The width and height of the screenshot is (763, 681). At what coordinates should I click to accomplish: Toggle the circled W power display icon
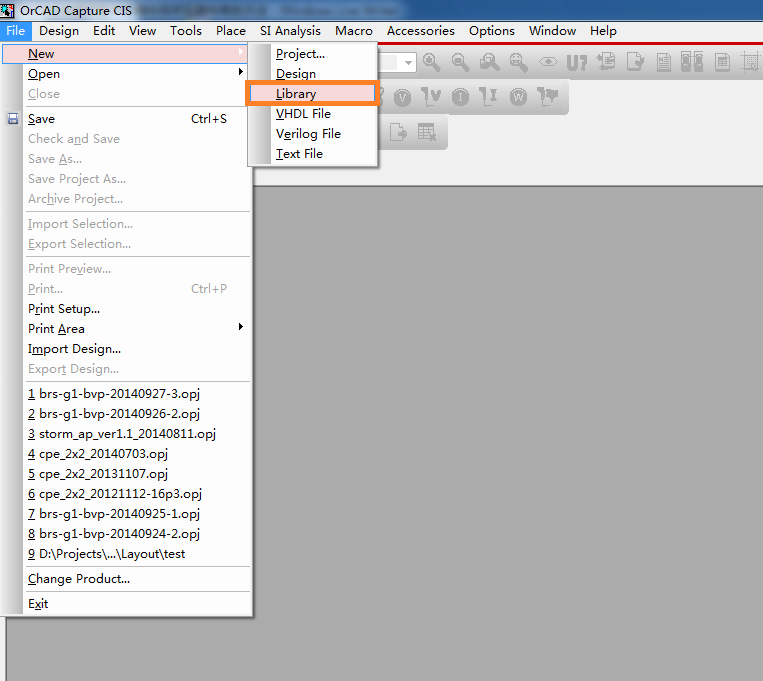click(x=518, y=97)
